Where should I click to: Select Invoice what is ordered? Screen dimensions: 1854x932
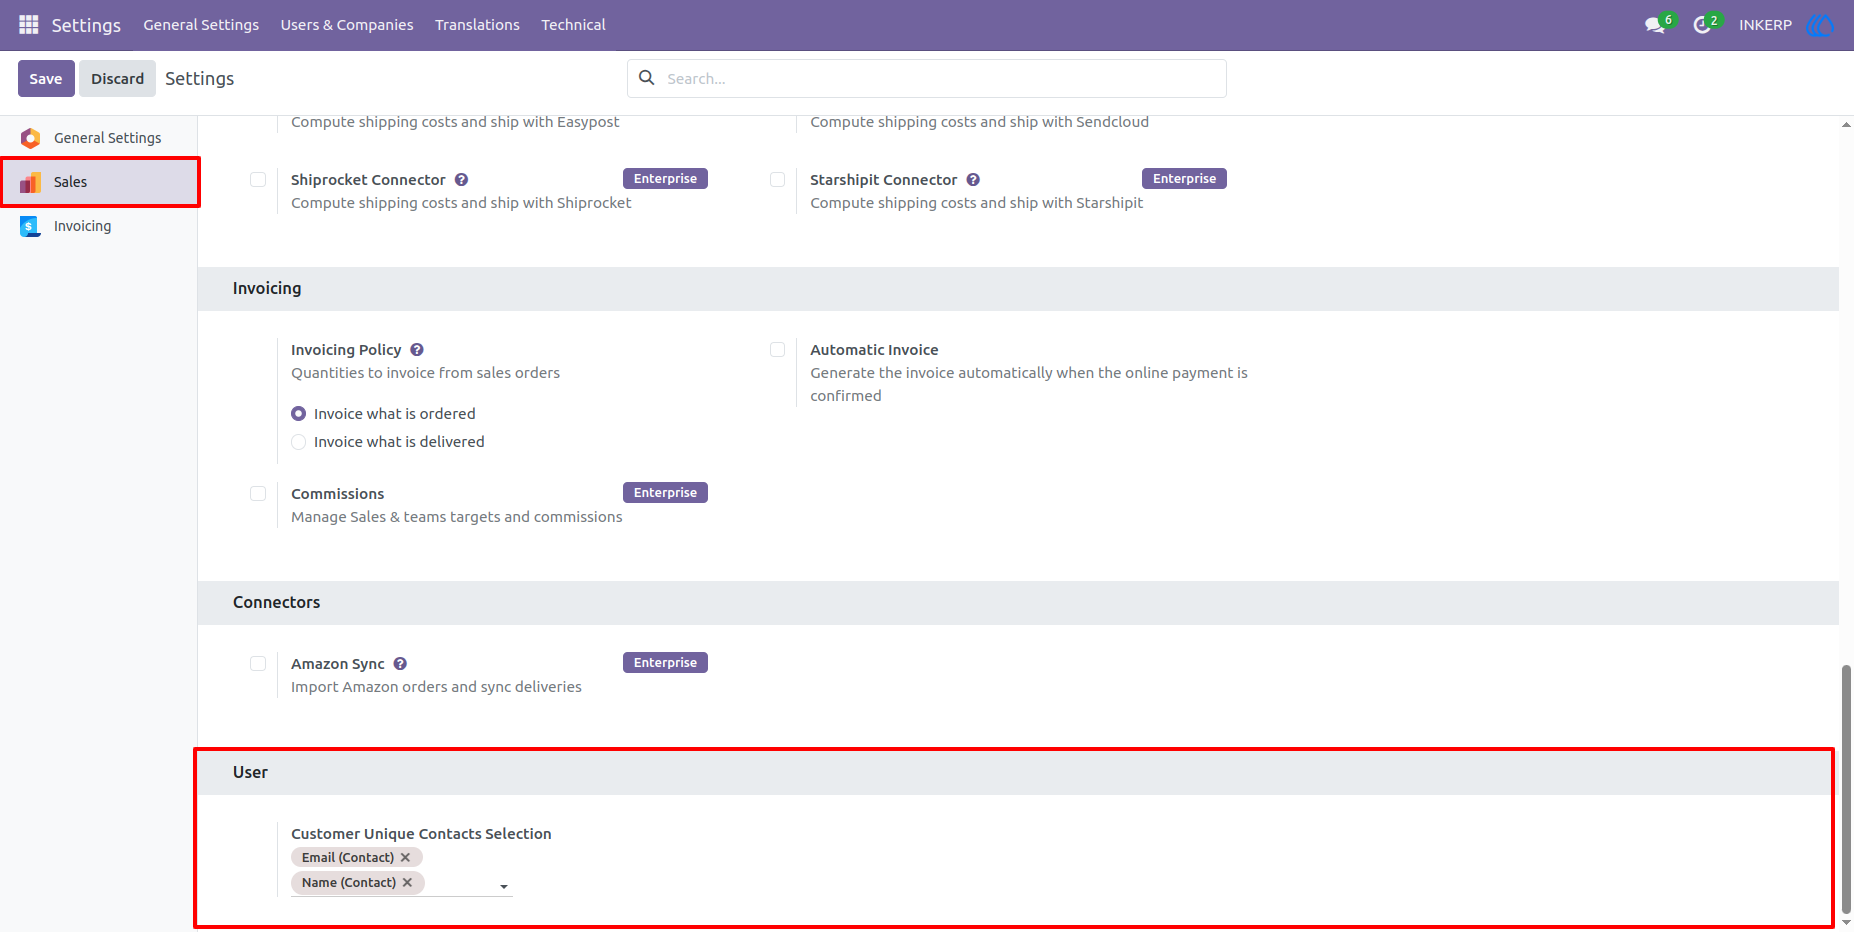coord(298,414)
